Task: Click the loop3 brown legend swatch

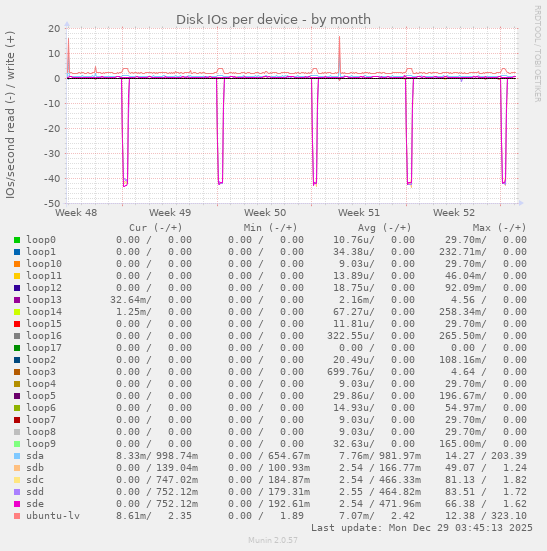Action: (17, 372)
